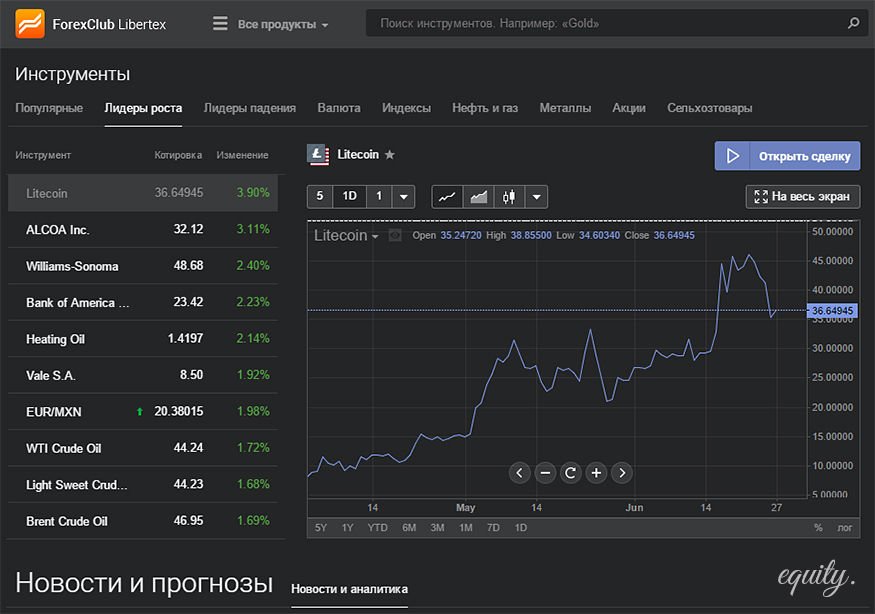The width and height of the screenshot is (875, 614).
Task: Select Williams-Sonoma row
Action: pyautogui.click(x=143, y=266)
